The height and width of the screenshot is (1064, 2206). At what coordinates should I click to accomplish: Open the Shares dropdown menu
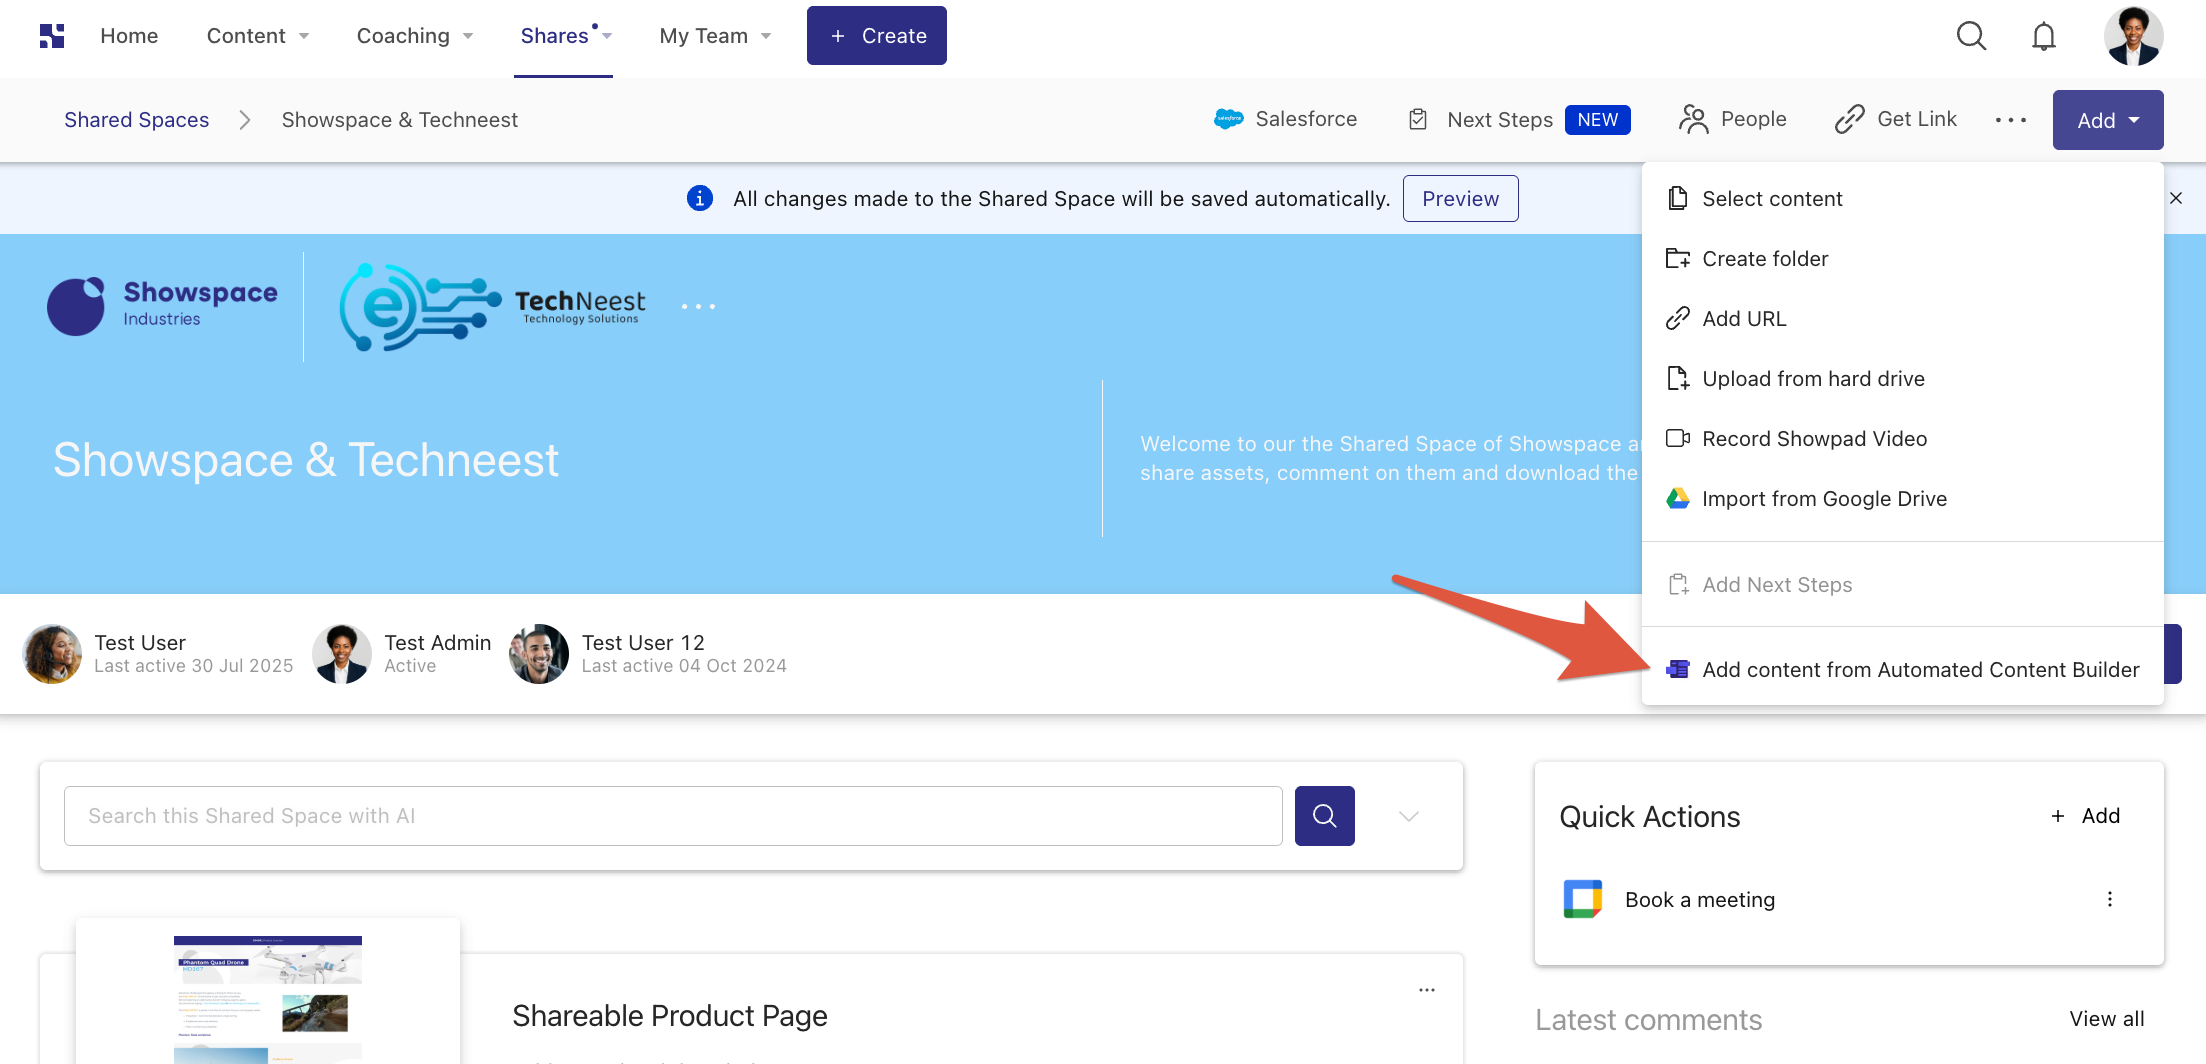pyautogui.click(x=566, y=36)
